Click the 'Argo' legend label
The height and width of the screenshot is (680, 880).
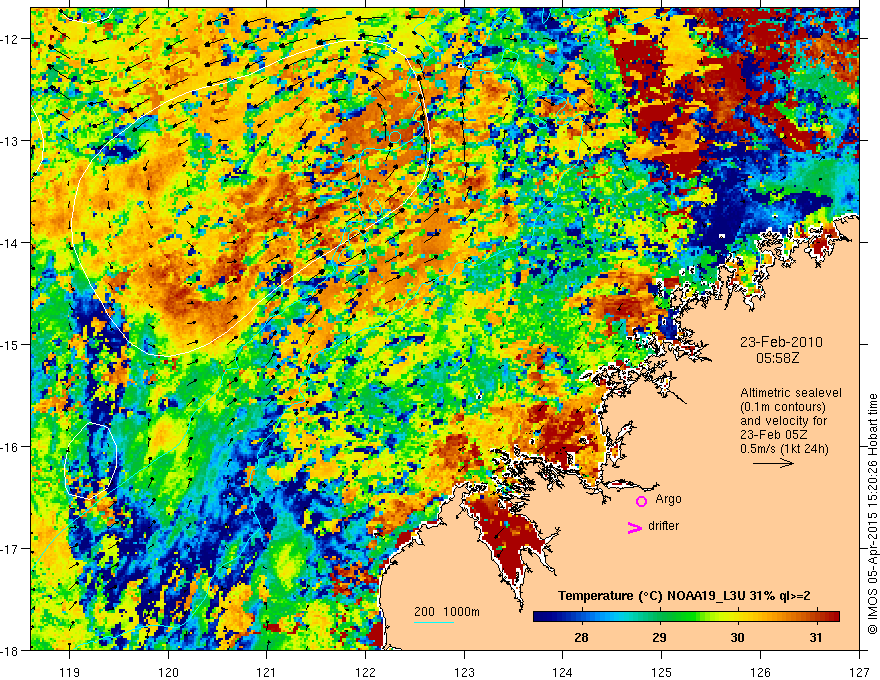point(668,499)
